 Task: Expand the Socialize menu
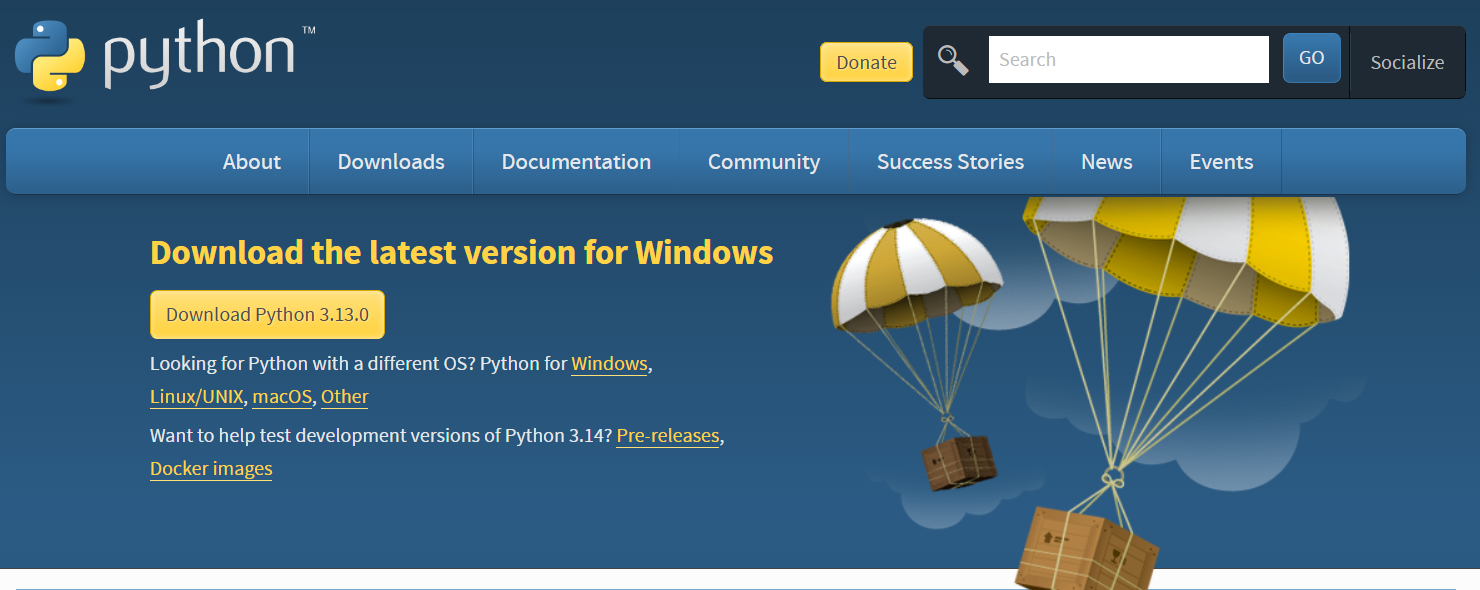point(1406,62)
